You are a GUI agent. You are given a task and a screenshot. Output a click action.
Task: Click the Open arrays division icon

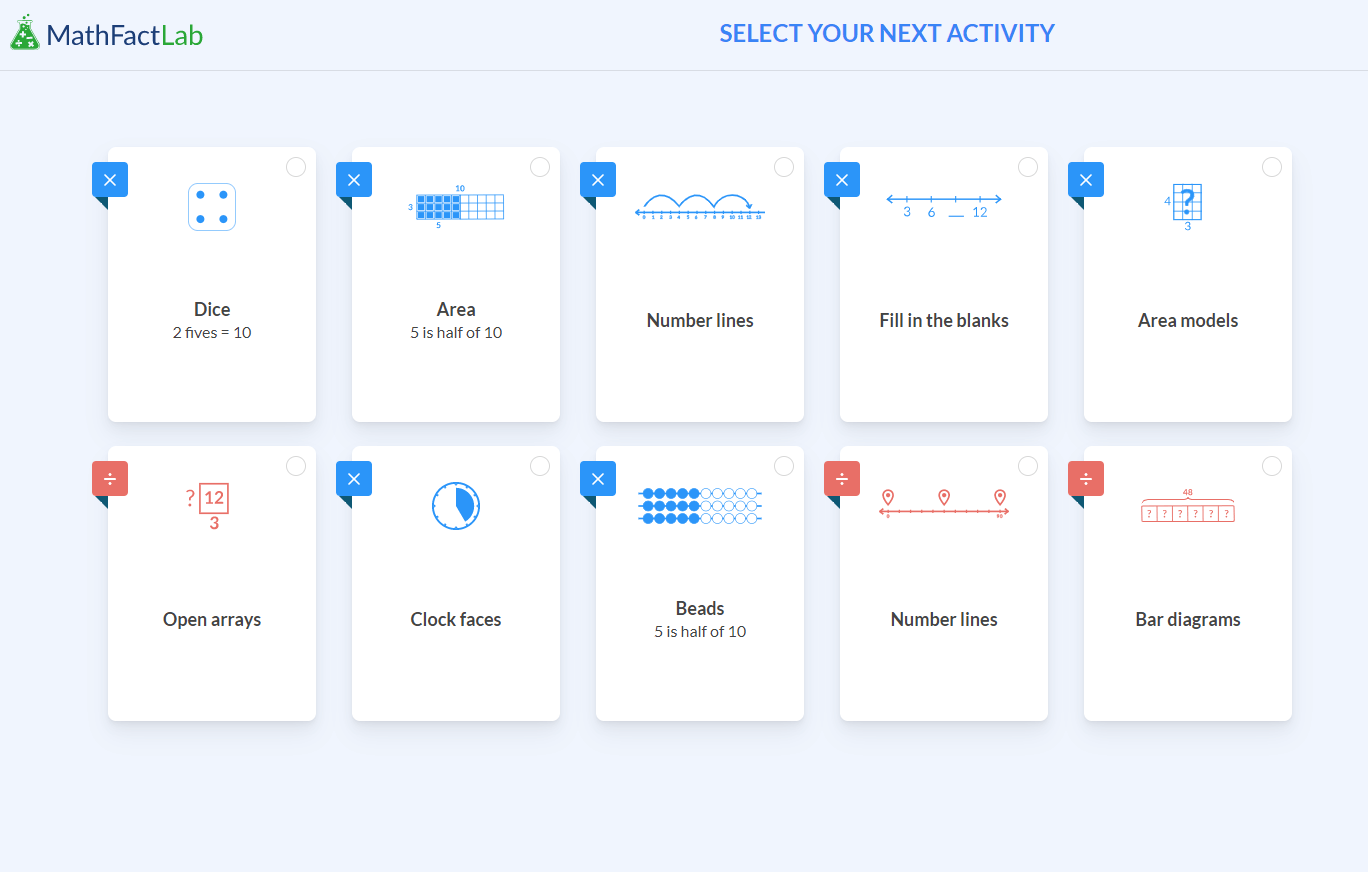click(209, 506)
